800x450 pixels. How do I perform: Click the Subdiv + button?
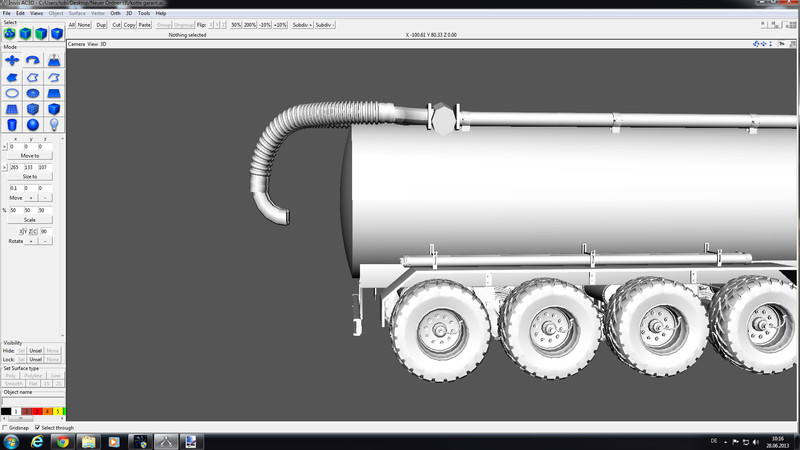click(x=302, y=24)
